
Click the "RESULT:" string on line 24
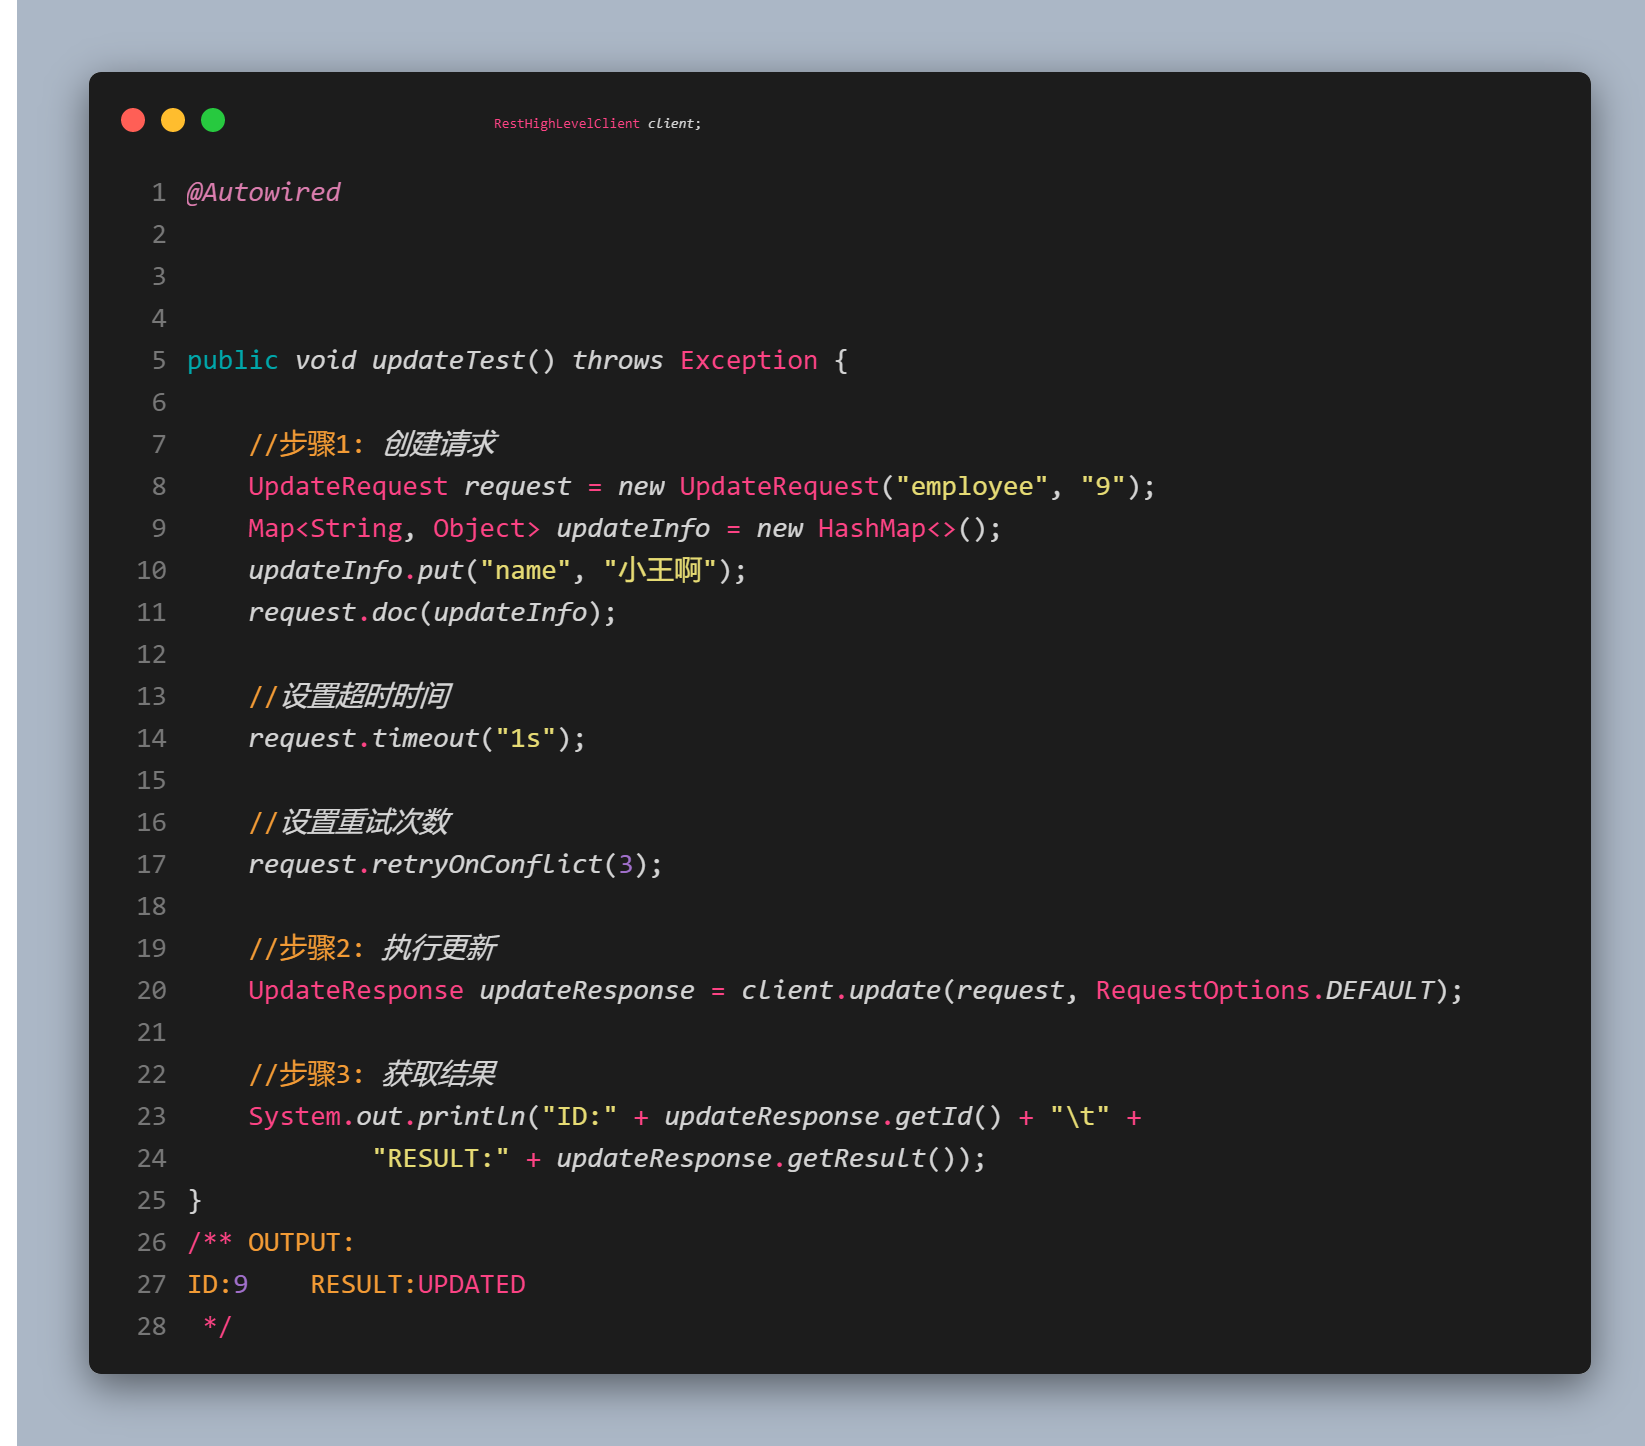tap(441, 1158)
